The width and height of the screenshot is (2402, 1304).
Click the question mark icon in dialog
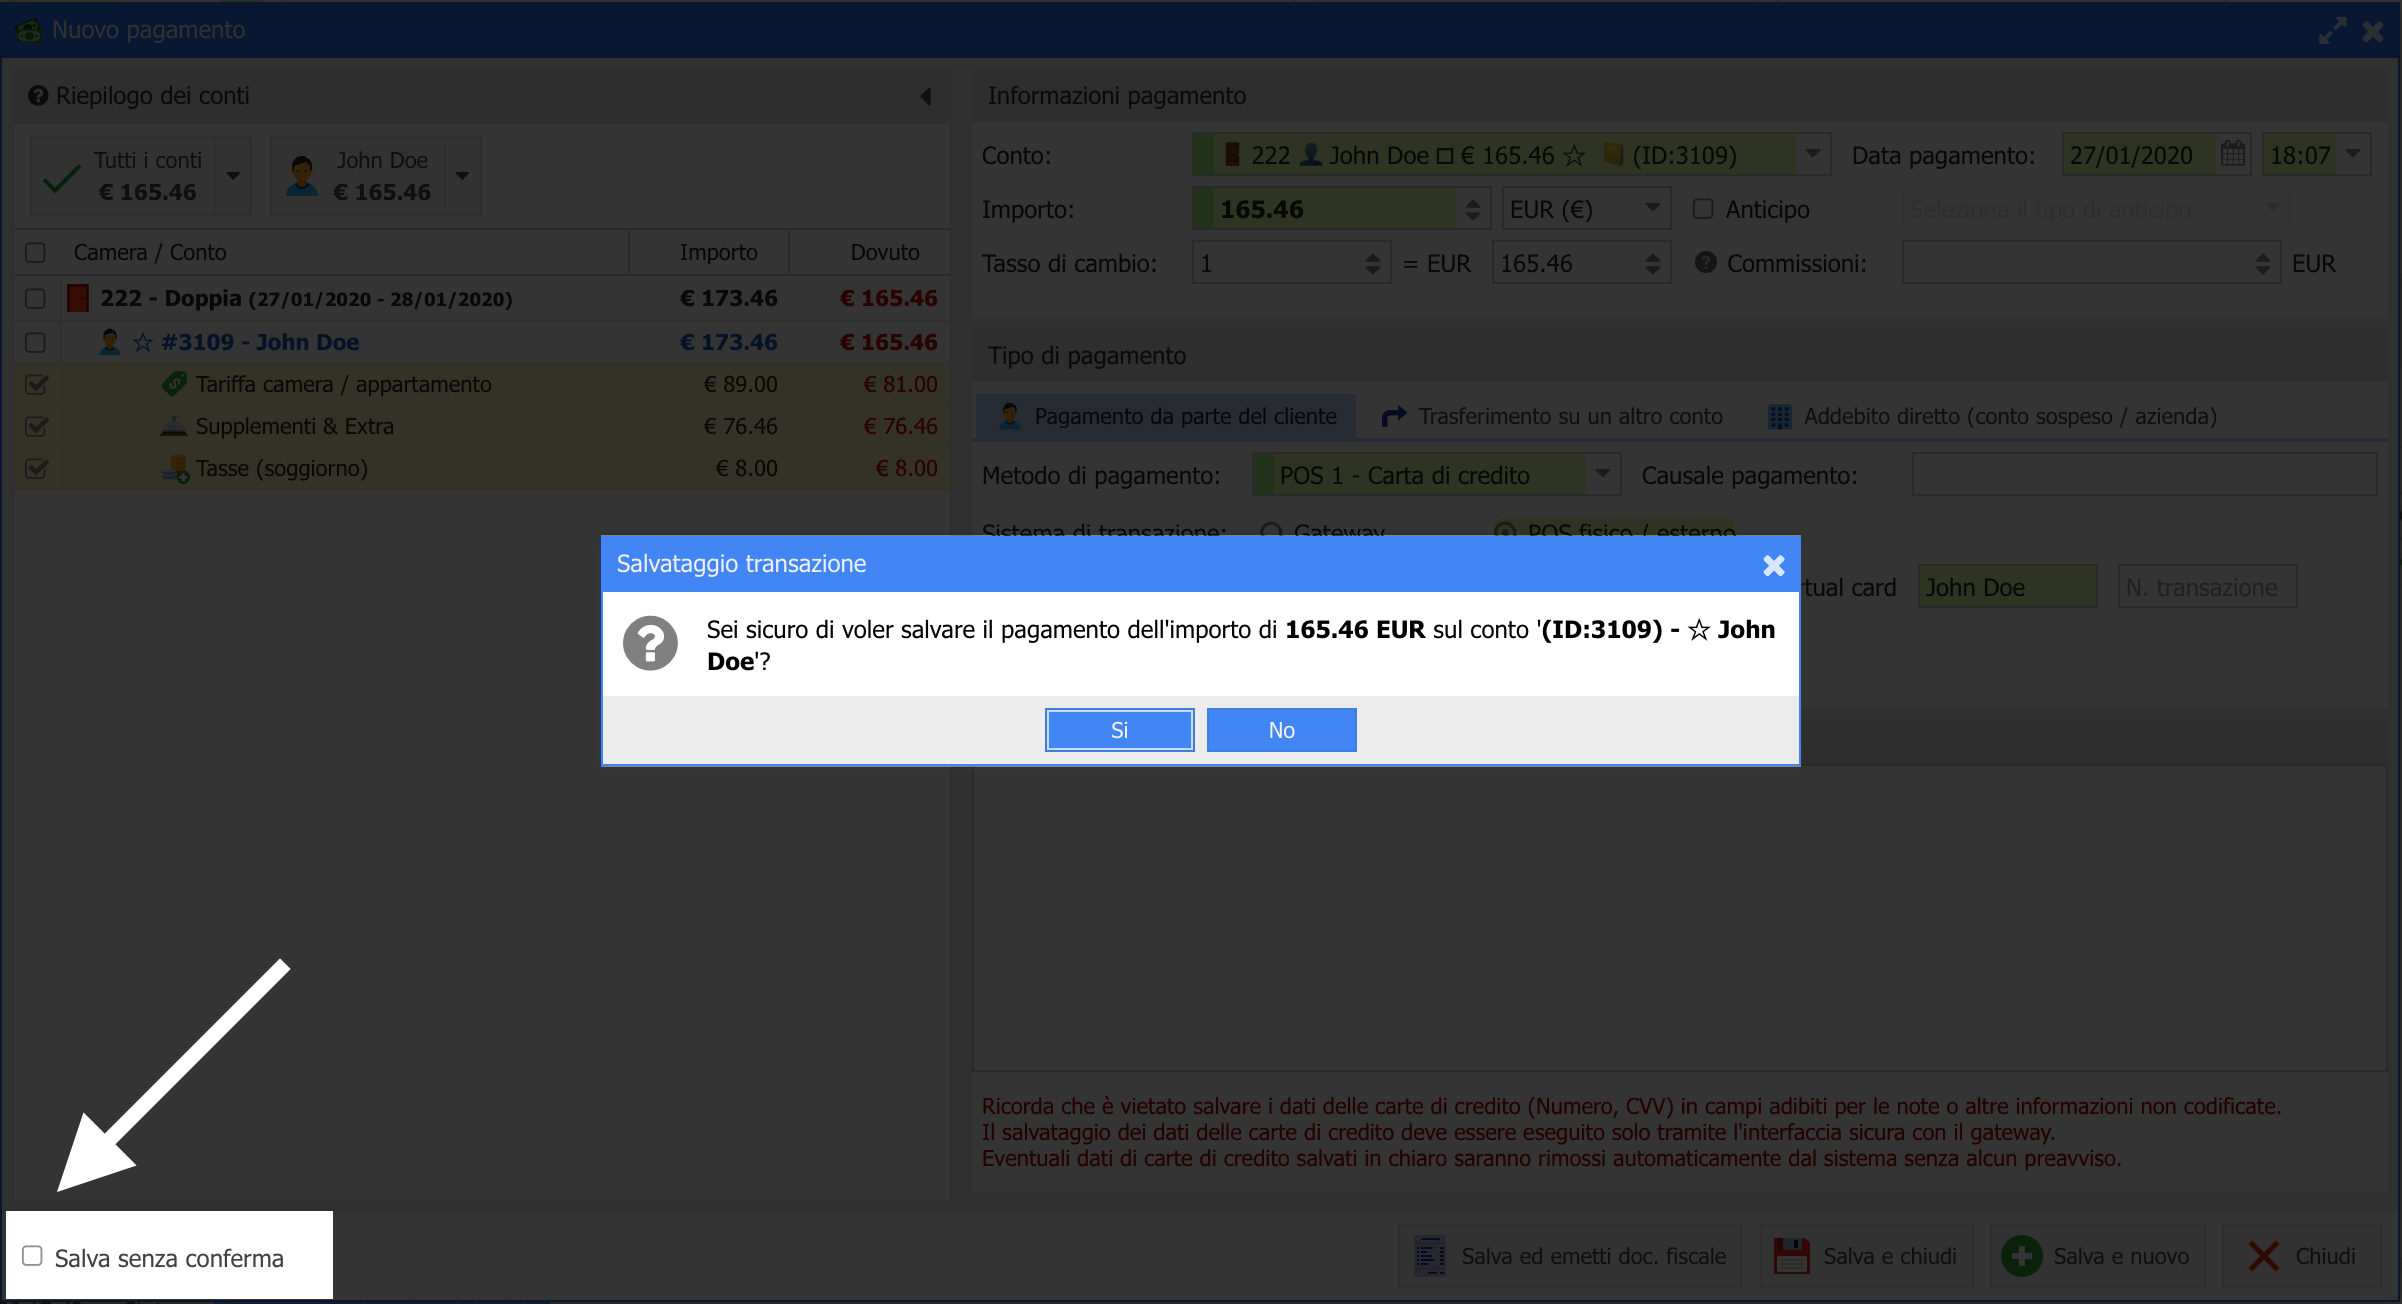(x=650, y=643)
